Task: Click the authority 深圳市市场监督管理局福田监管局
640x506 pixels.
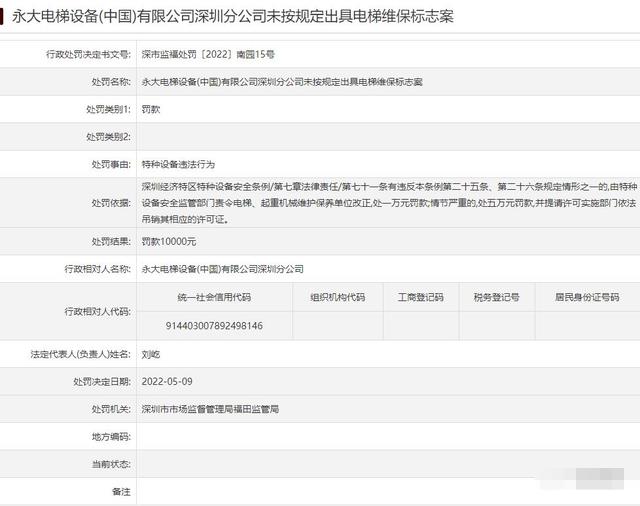Action: click(x=210, y=409)
